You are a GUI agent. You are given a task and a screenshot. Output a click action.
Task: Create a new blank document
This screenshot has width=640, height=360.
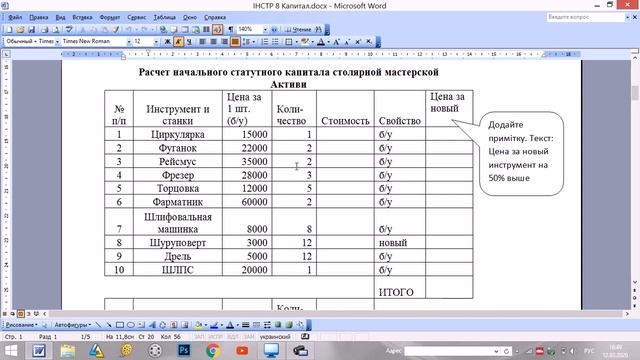9,29
